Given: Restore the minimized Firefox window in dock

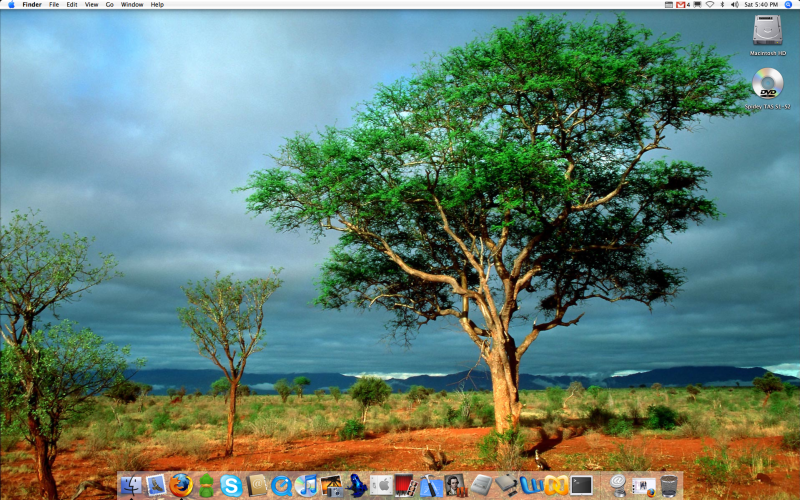Looking at the screenshot, I should coord(643,486).
